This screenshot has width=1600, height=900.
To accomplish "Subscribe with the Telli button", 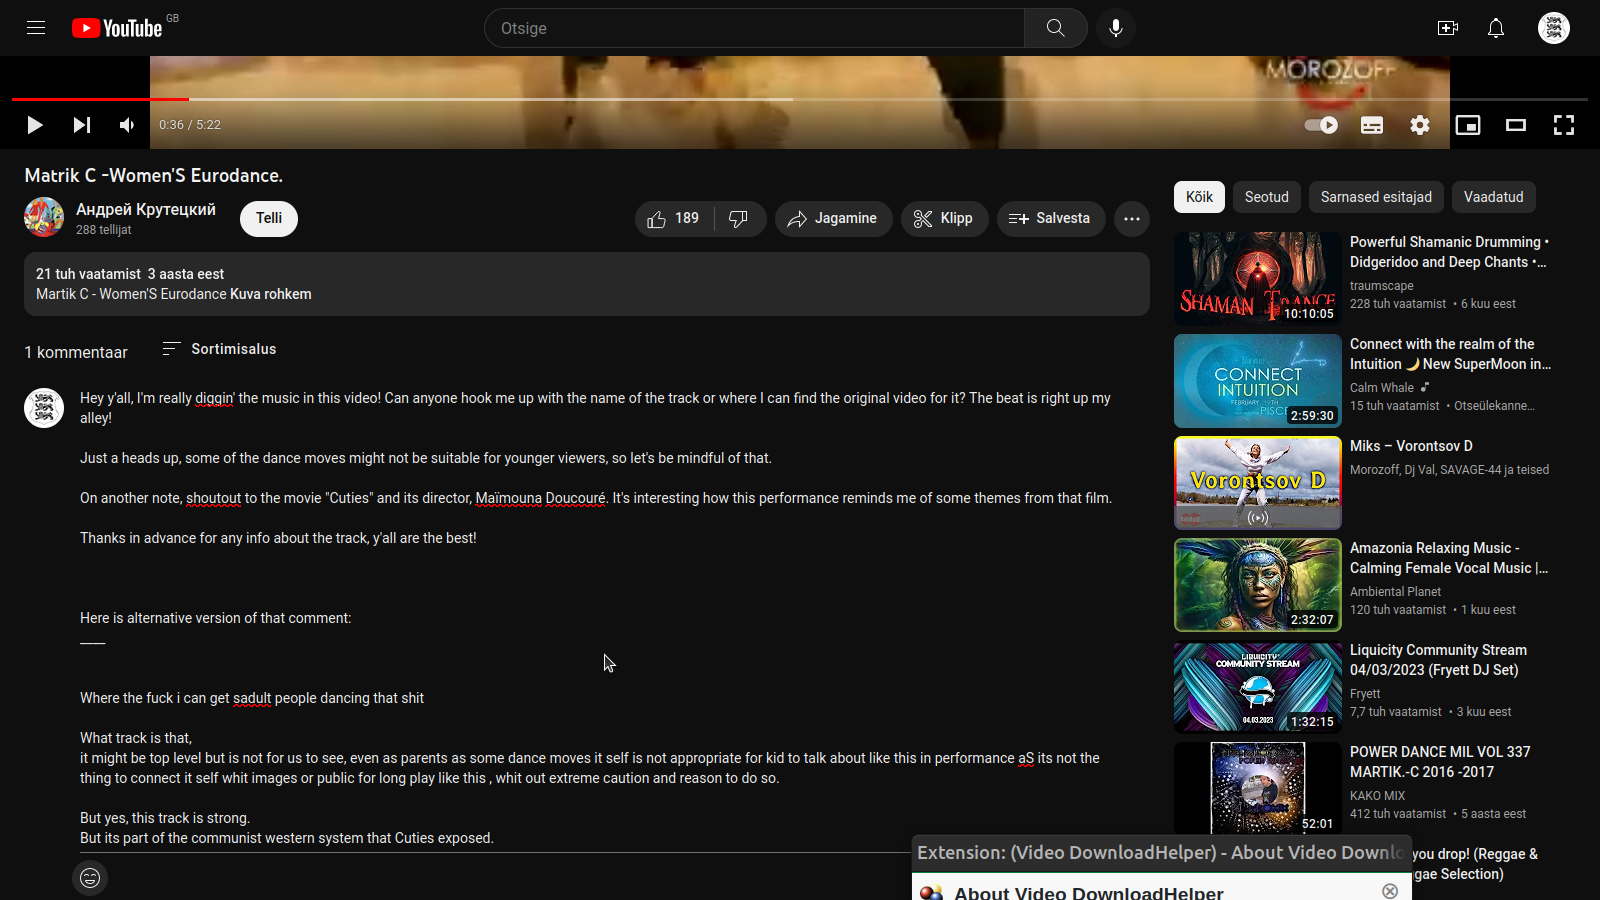I will (269, 218).
